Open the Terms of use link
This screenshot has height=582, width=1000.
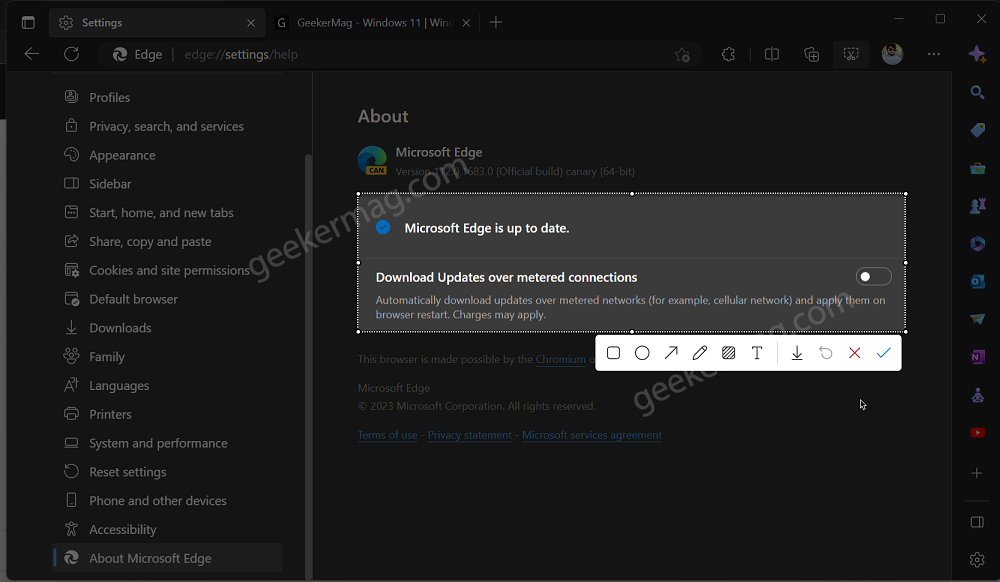click(388, 435)
